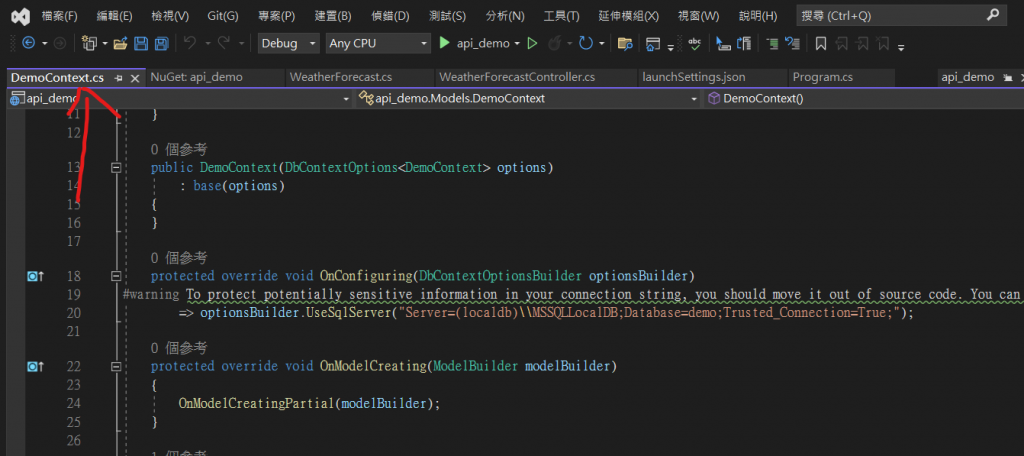Open the 工具(T) menu

561,16
